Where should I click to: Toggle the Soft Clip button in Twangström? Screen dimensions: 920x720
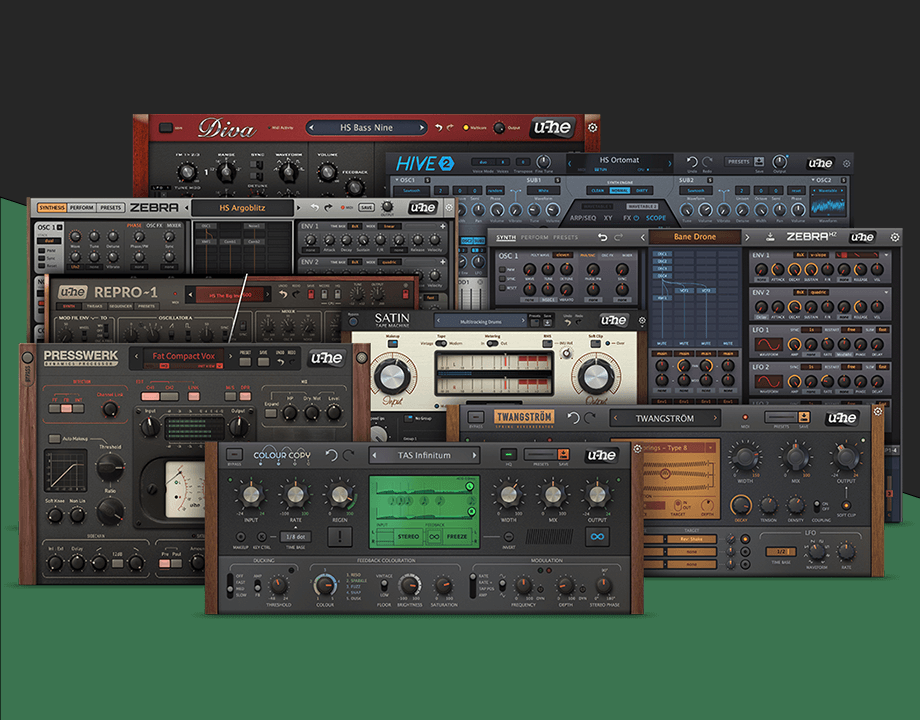pyautogui.click(x=846, y=505)
